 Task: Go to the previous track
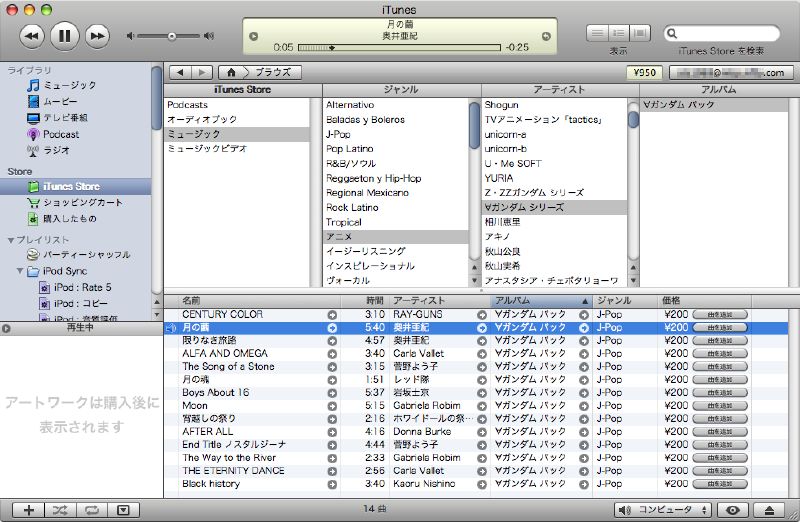point(32,36)
